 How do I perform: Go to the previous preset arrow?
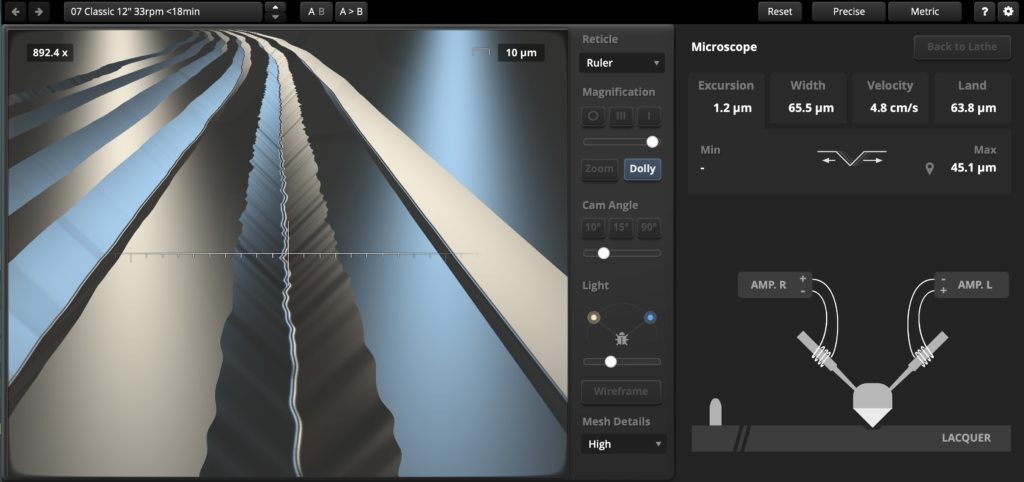[16, 12]
